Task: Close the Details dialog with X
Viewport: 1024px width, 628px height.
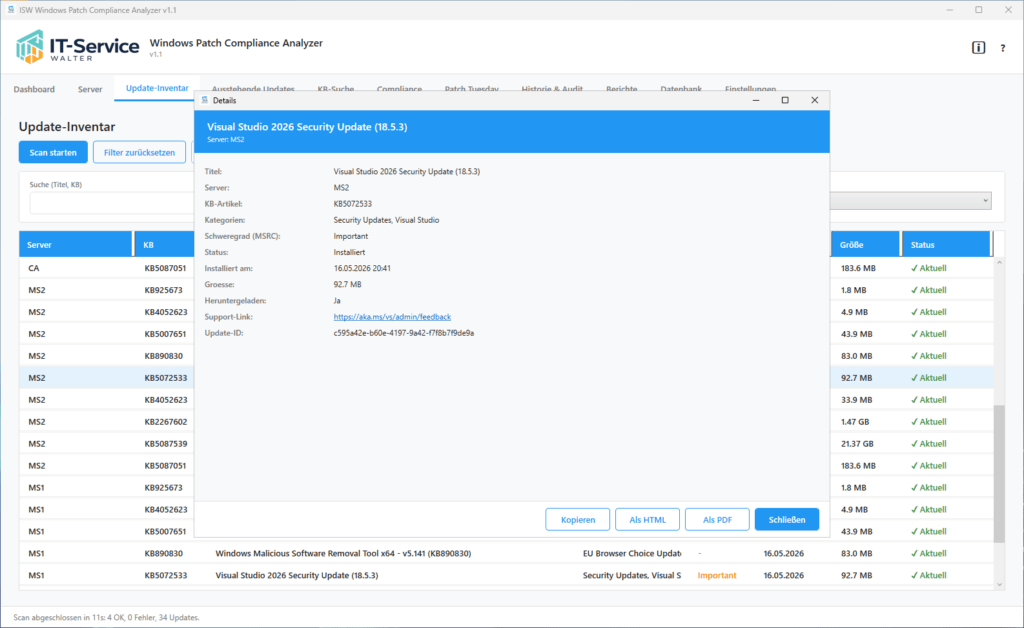Action: click(814, 100)
